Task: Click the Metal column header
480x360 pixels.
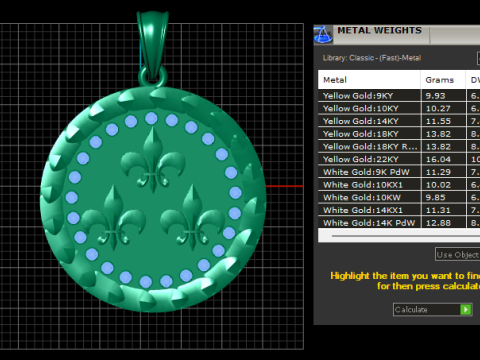Action: pos(369,80)
